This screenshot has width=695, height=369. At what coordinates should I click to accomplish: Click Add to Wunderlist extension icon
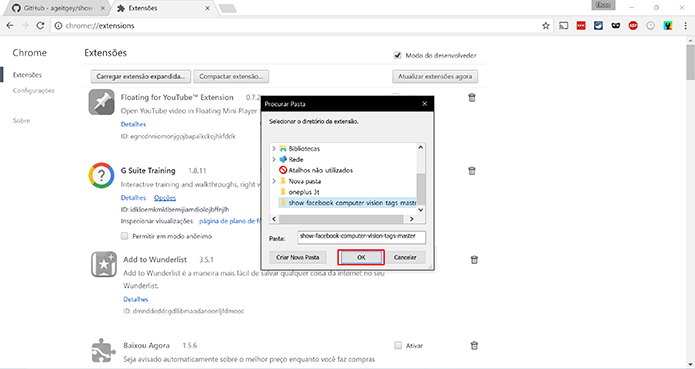pos(104,264)
